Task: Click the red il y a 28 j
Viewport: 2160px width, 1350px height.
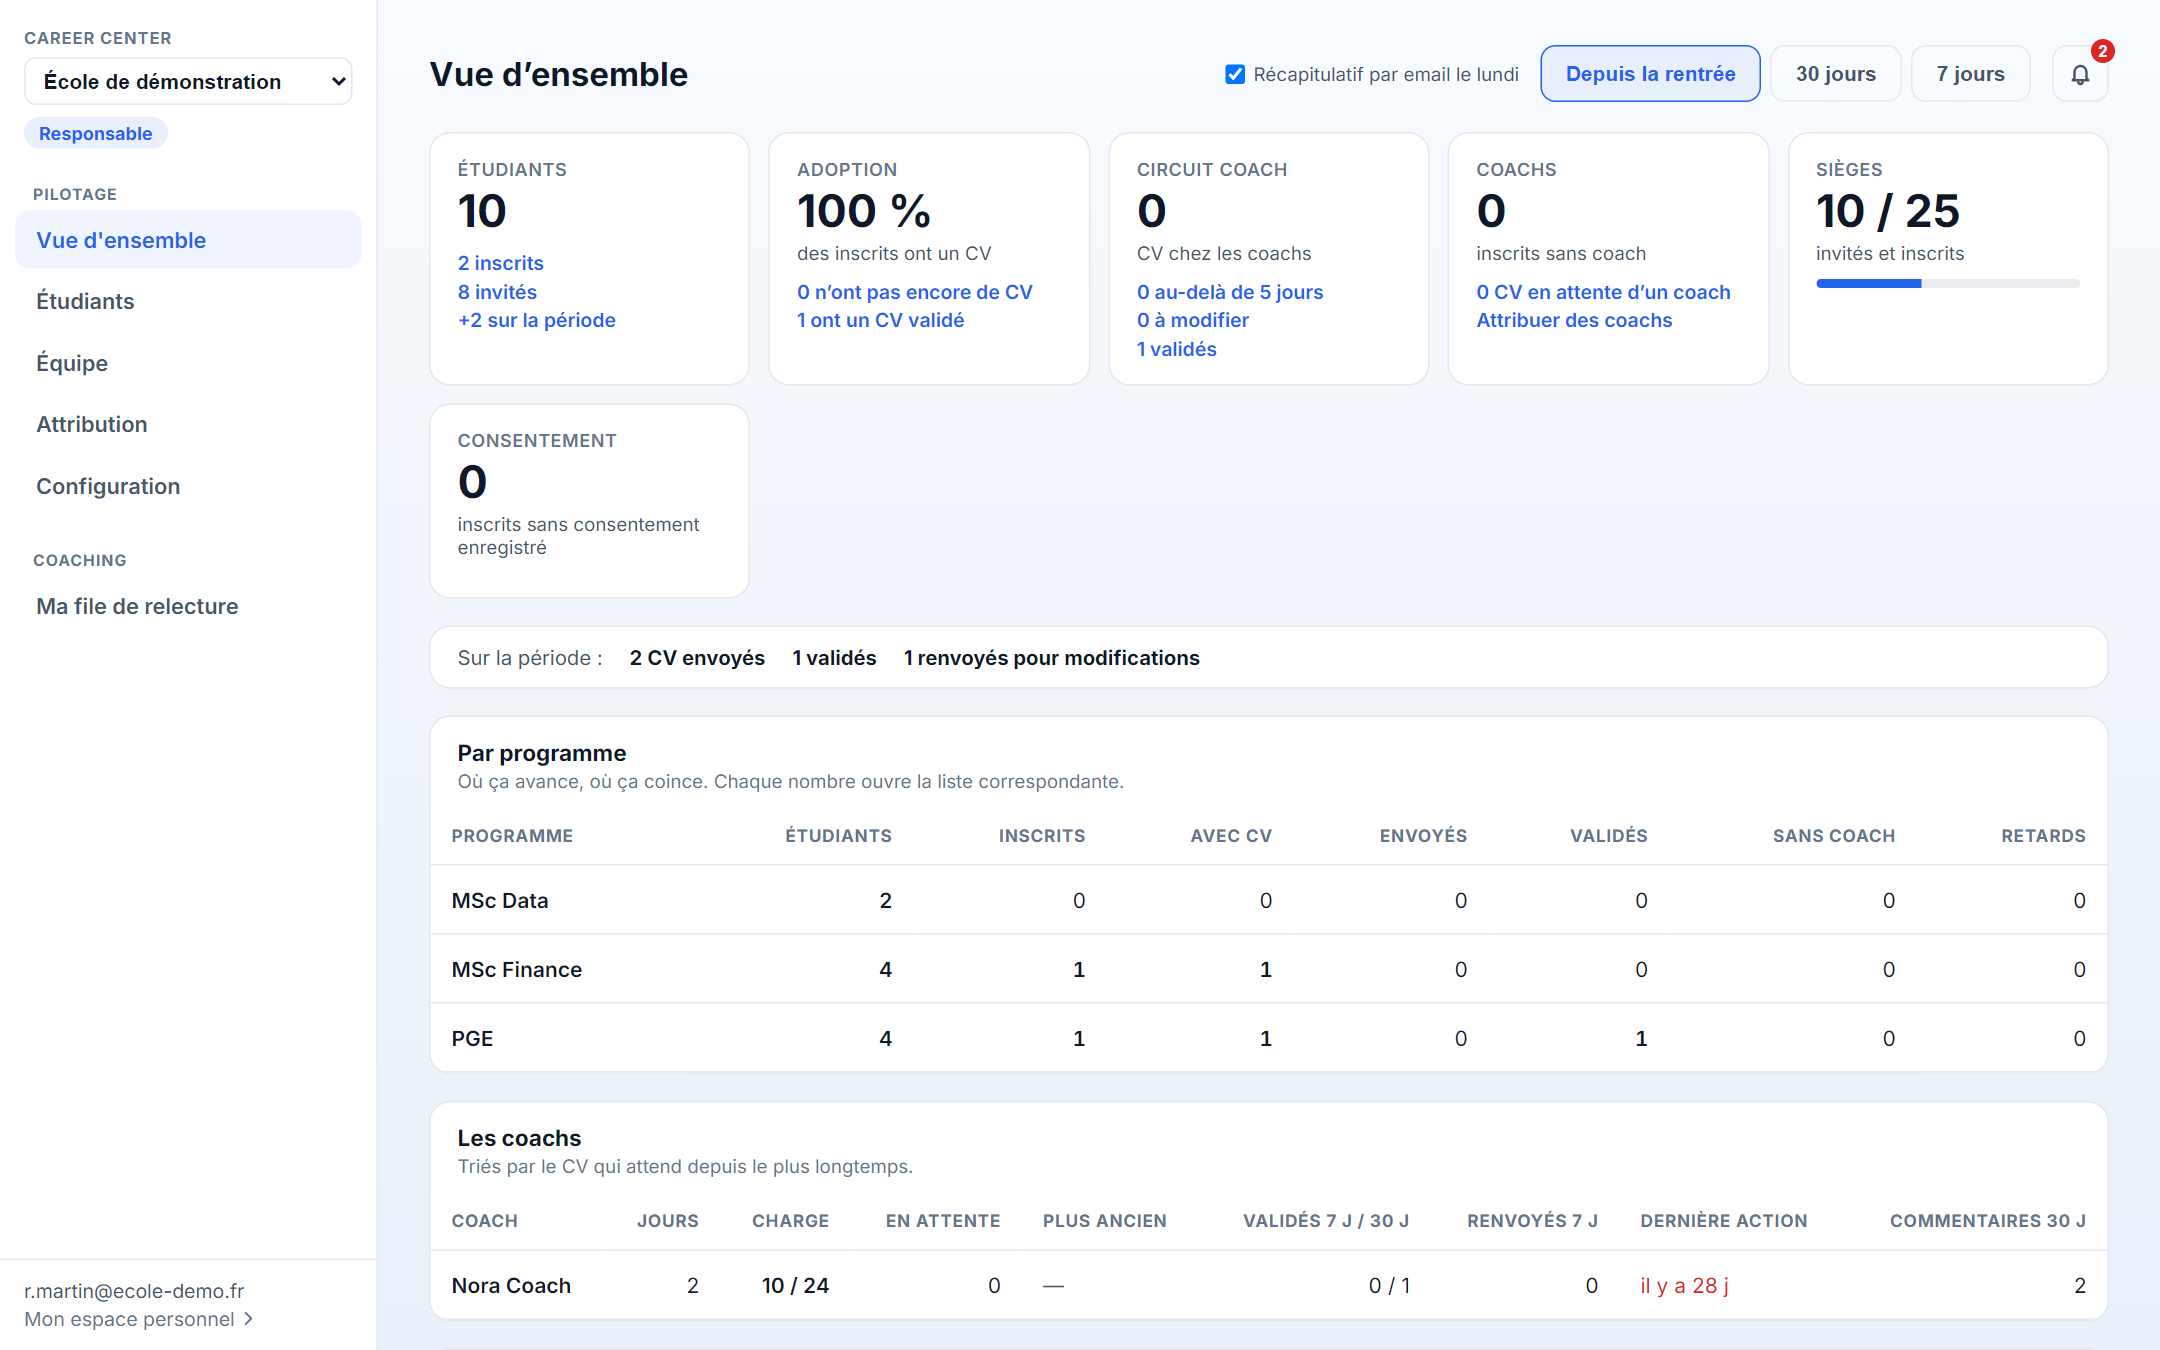Action: coord(1684,1285)
